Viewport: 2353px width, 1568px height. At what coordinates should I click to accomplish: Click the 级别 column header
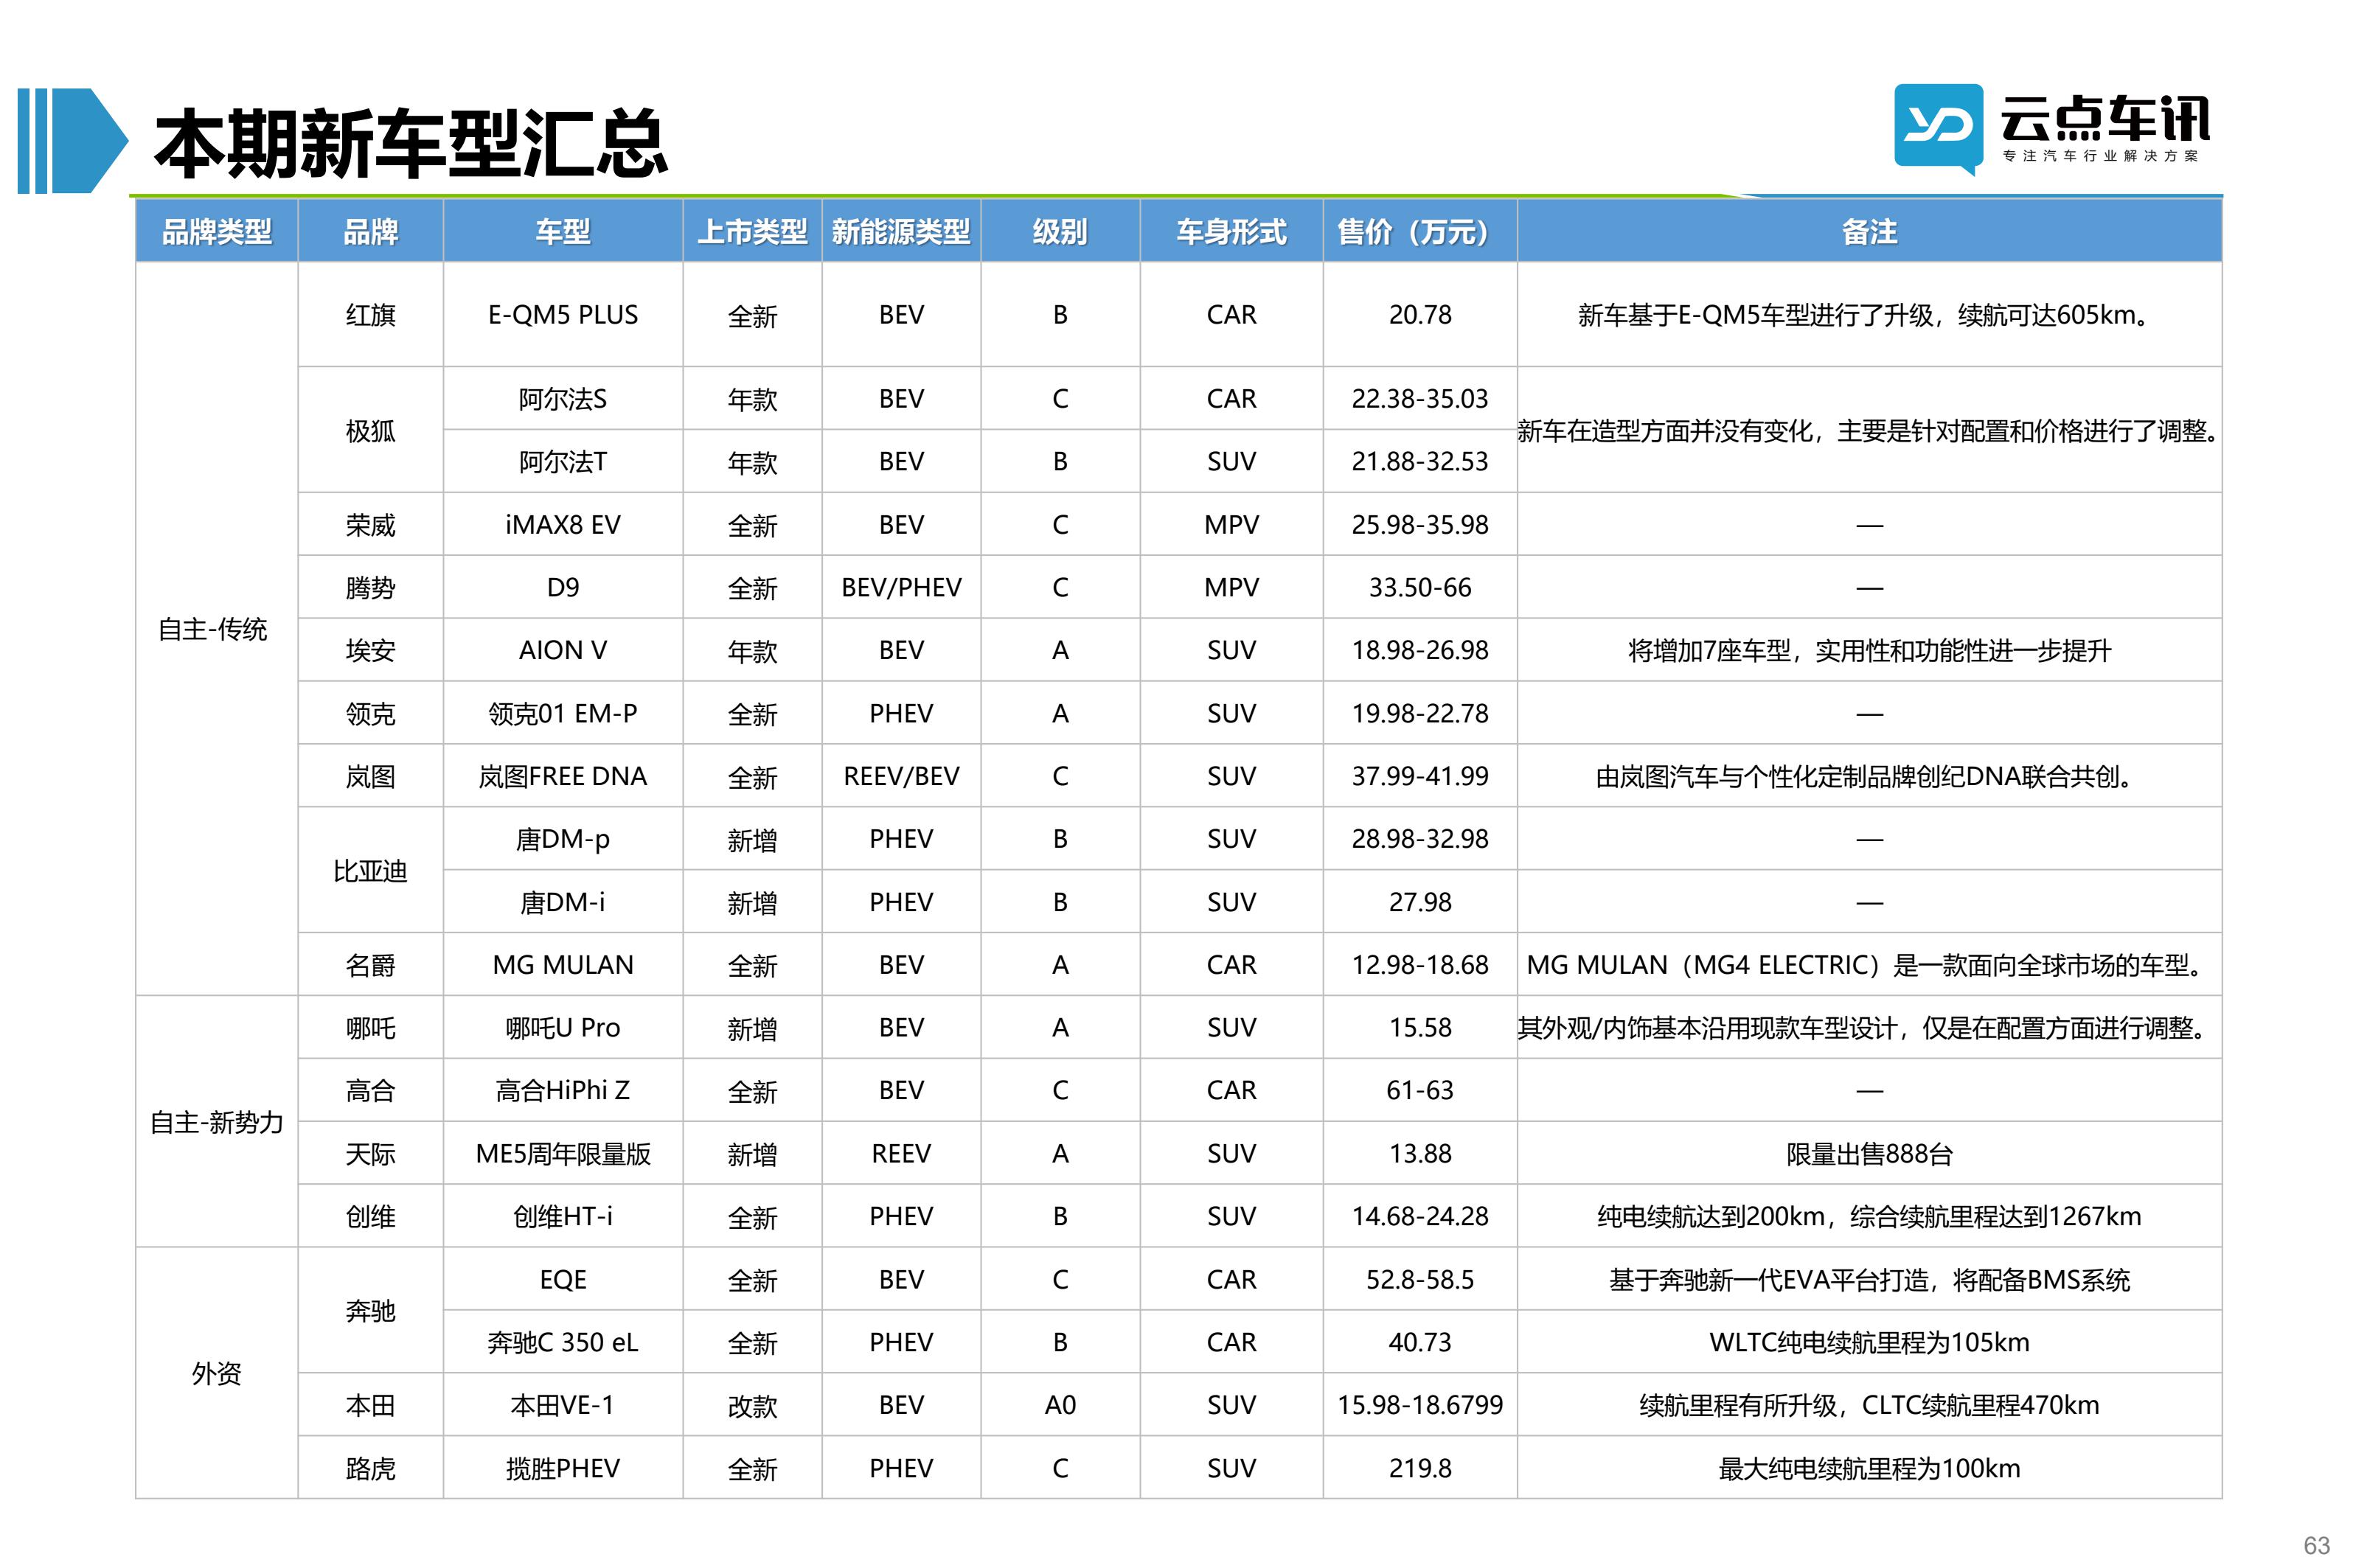1060,231
